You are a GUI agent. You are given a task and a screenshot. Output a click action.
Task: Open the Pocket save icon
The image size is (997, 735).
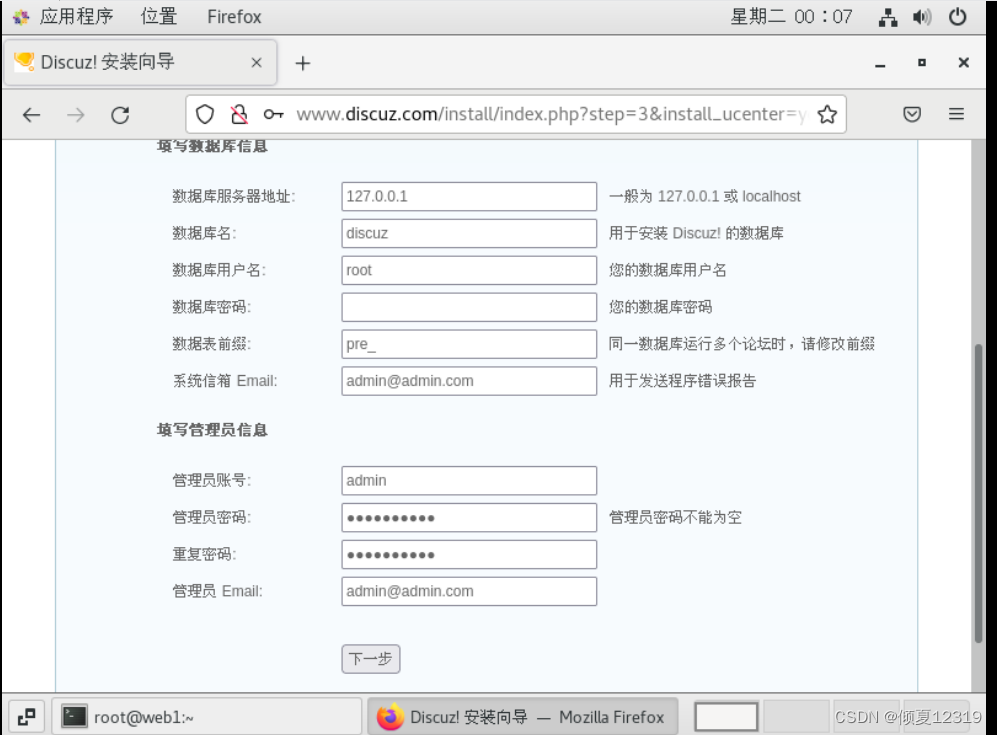(x=912, y=114)
